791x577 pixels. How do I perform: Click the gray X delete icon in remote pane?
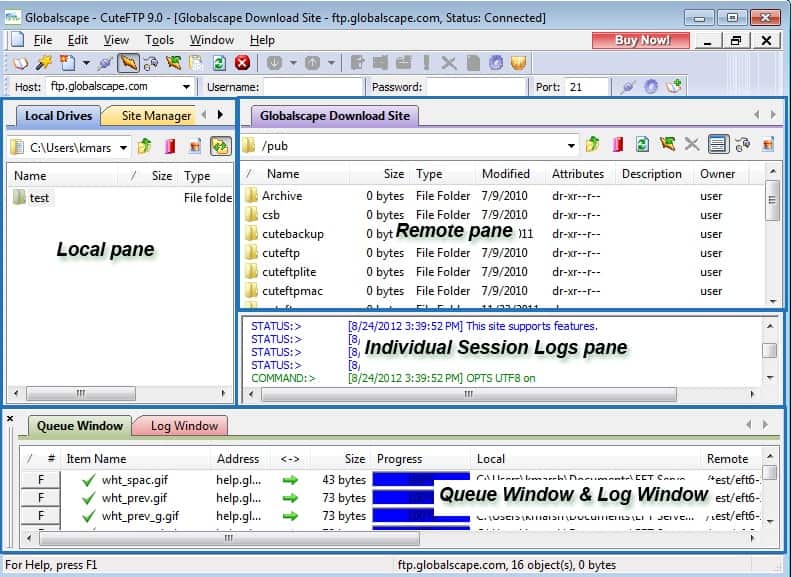pyautogui.click(x=692, y=145)
